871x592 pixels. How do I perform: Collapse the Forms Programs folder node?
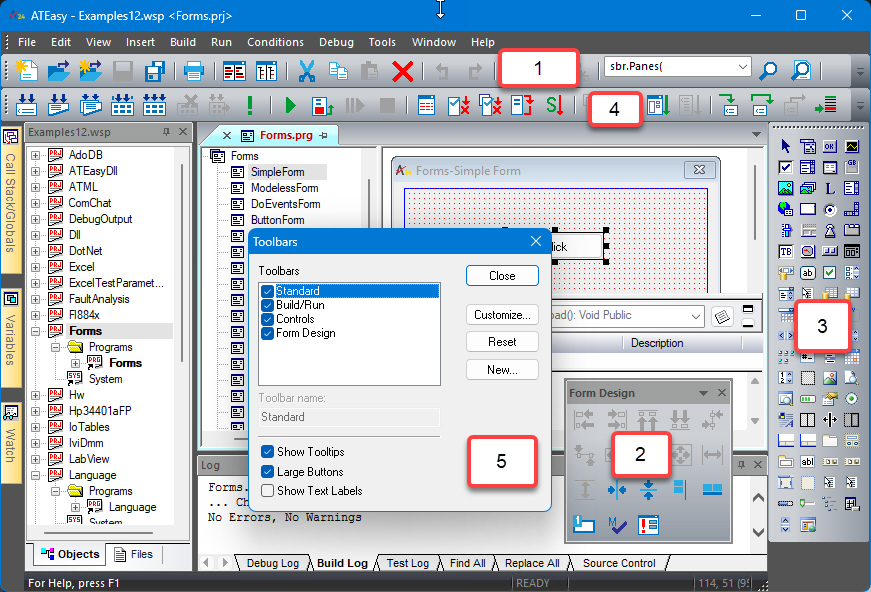pyautogui.click(x=55, y=347)
